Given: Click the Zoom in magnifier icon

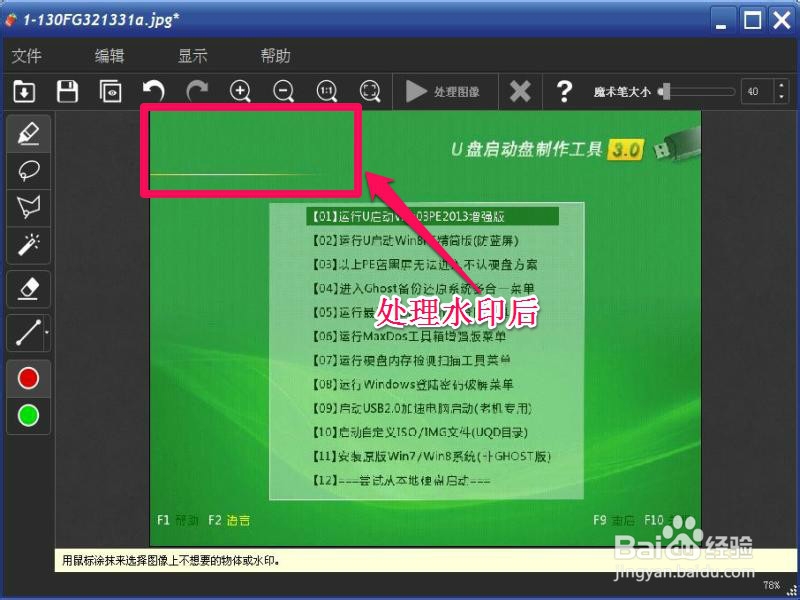Looking at the screenshot, I should tap(240, 91).
